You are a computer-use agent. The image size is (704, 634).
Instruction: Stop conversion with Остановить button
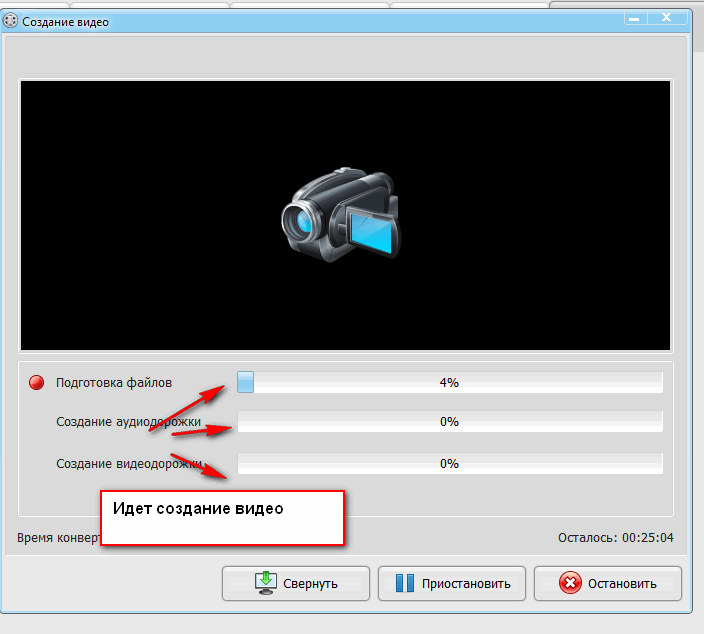click(x=607, y=583)
